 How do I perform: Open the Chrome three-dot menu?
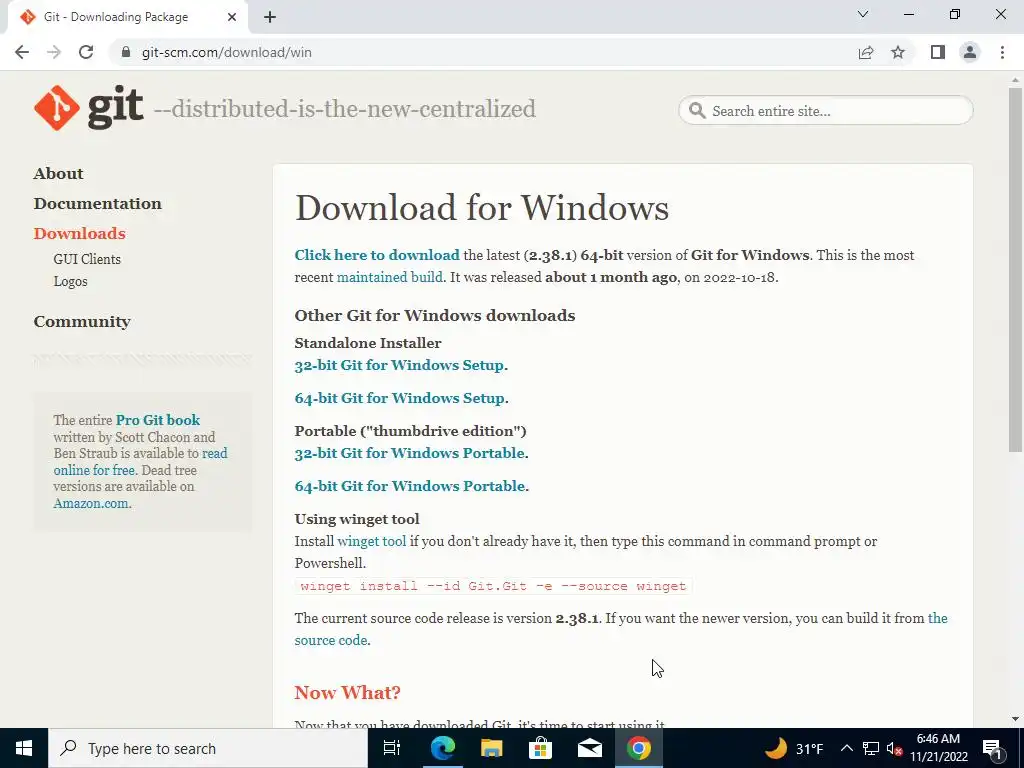1002,52
